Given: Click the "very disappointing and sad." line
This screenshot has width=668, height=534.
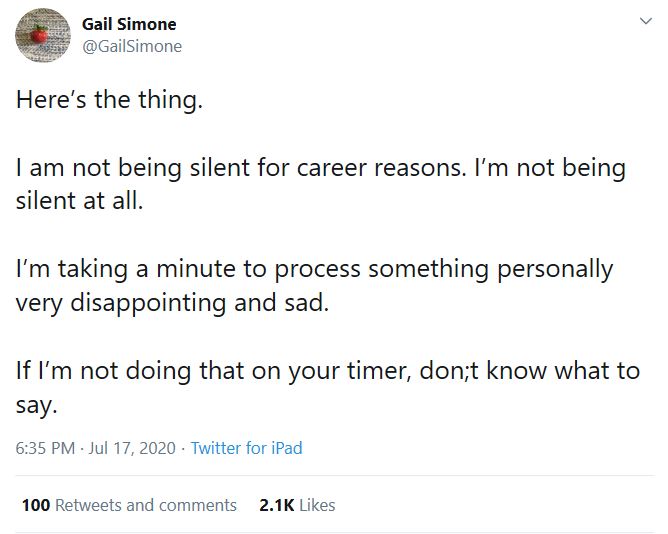Looking at the screenshot, I should (172, 302).
